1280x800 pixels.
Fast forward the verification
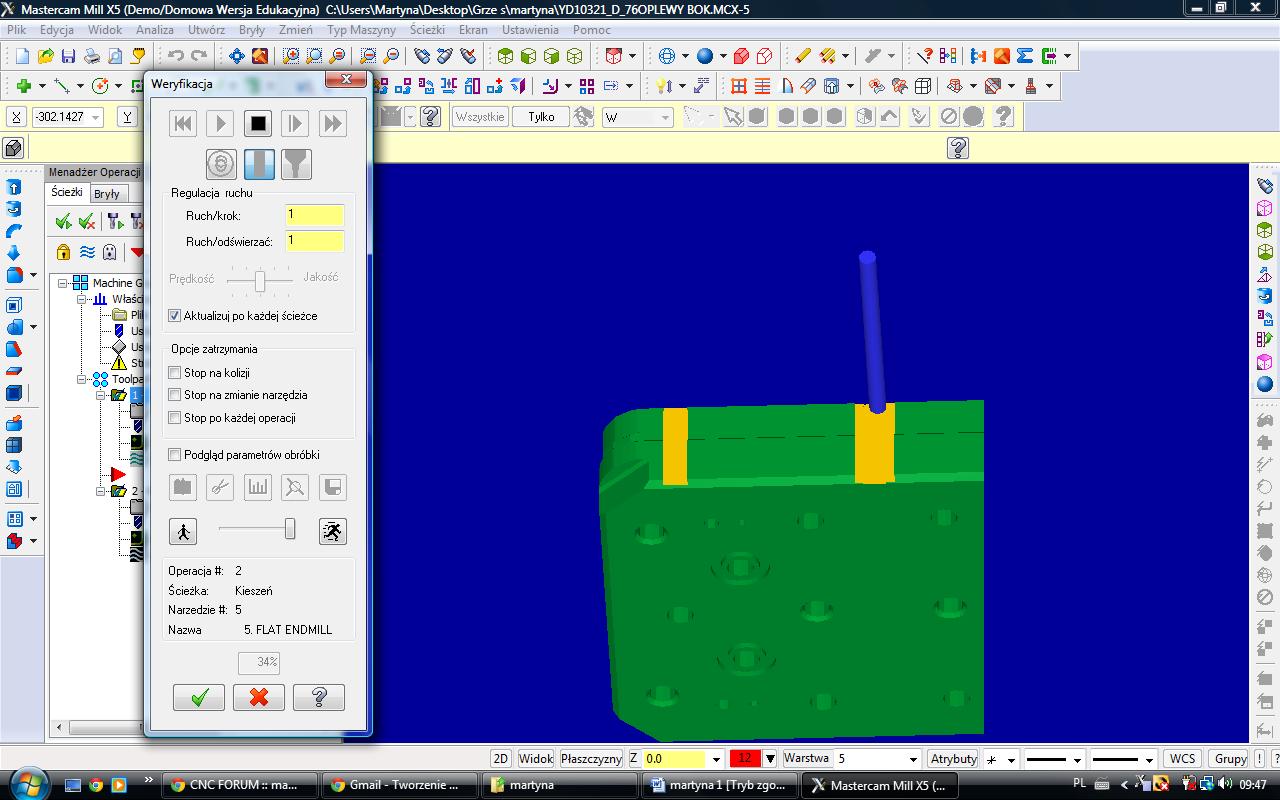(x=333, y=124)
